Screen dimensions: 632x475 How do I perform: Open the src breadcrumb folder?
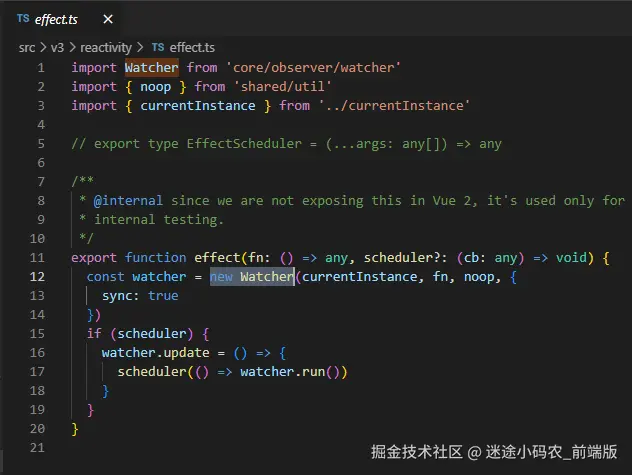point(27,48)
